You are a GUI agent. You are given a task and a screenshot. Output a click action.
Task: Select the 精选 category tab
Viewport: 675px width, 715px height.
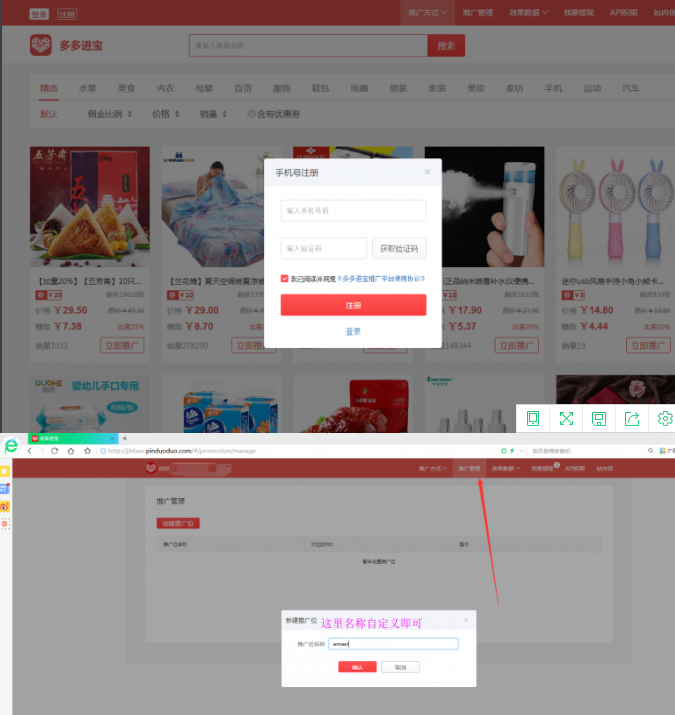point(49,88)
